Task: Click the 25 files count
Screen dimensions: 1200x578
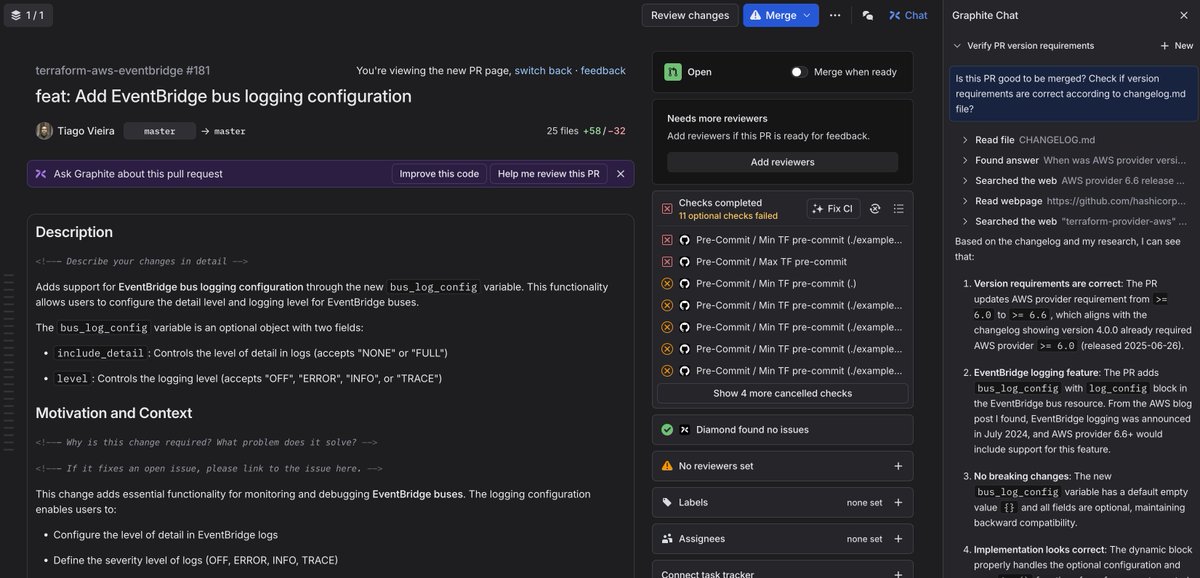Action: [562, 131]
